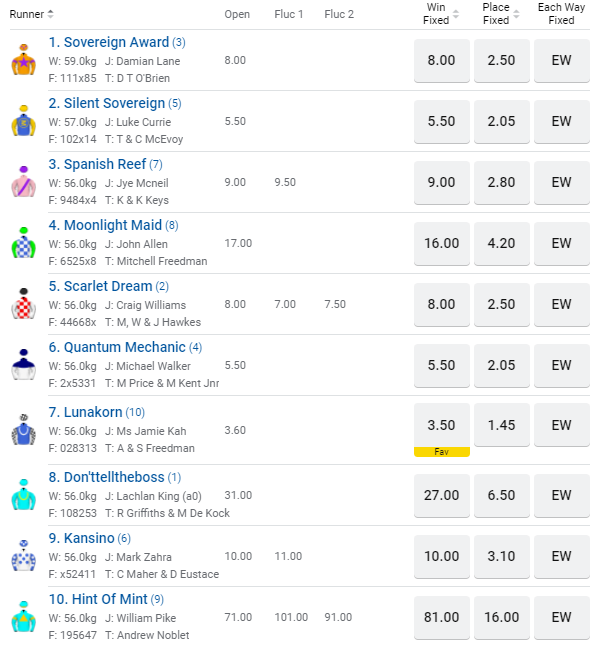Click Silent Sovereign jockey silks icon

(x=23, y=122)
